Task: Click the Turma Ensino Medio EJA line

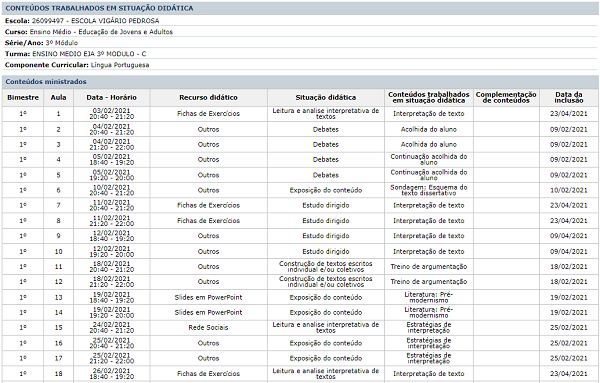Action: [75, 54]
